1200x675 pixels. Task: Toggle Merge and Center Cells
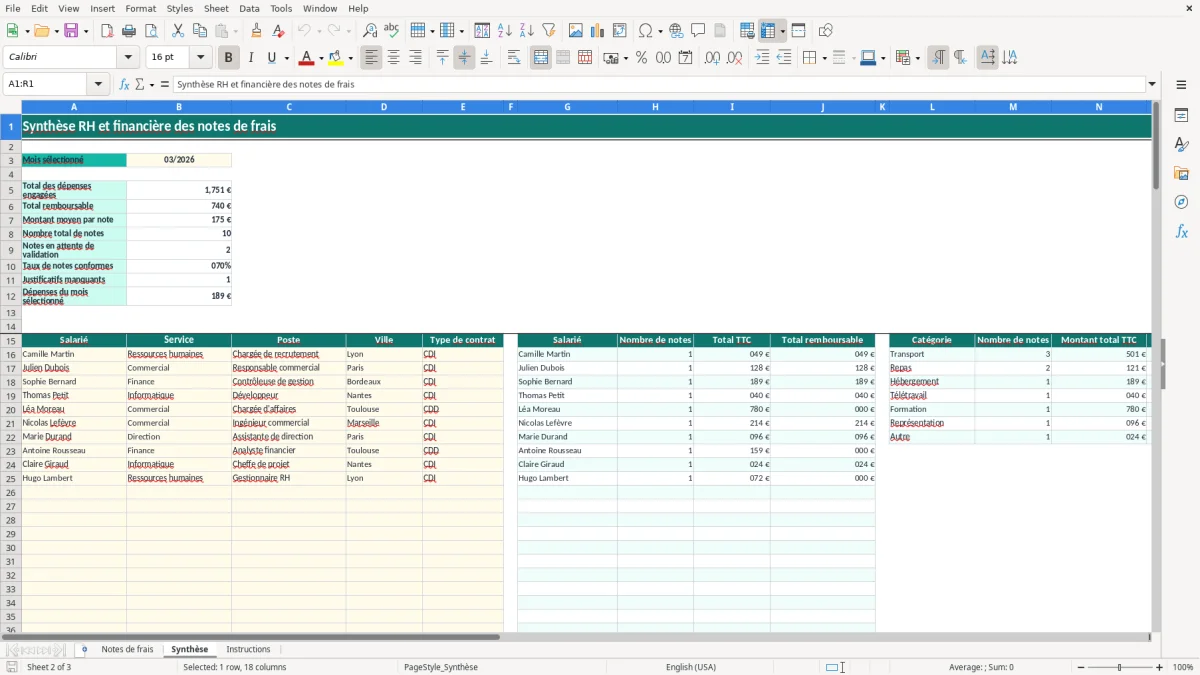click(541, 58)
